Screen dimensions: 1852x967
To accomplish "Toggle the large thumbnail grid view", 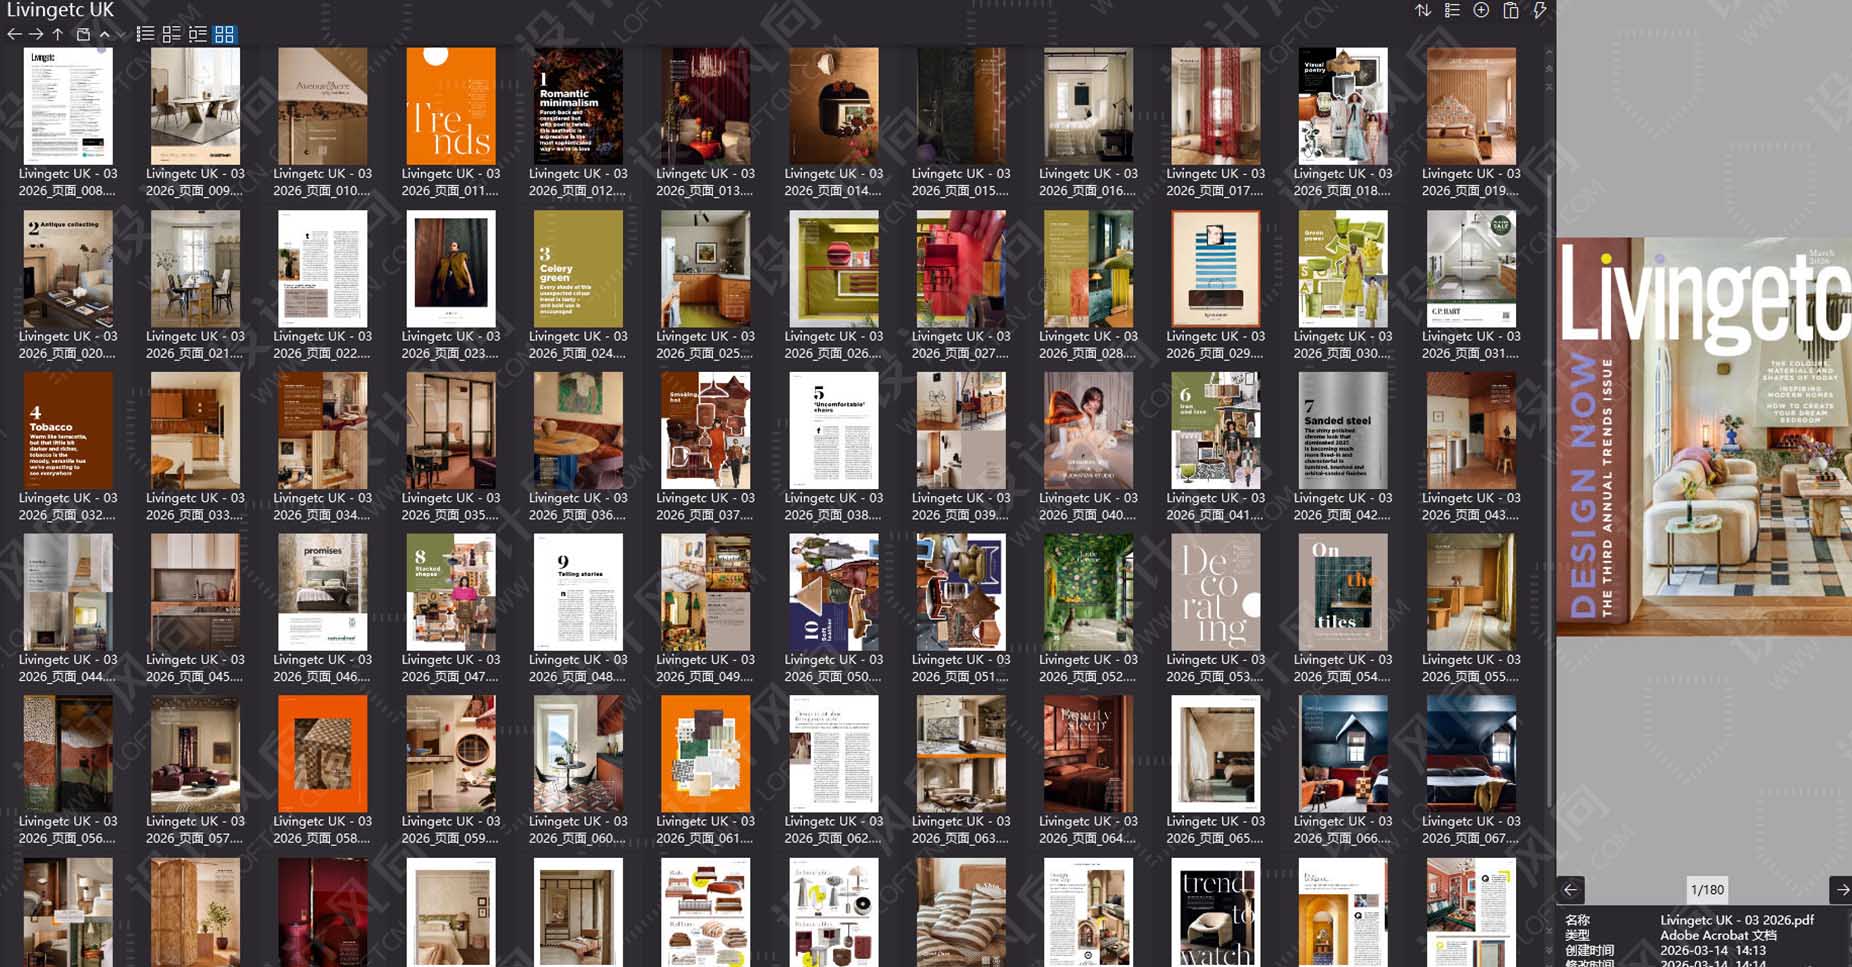I will click(224, 34).
